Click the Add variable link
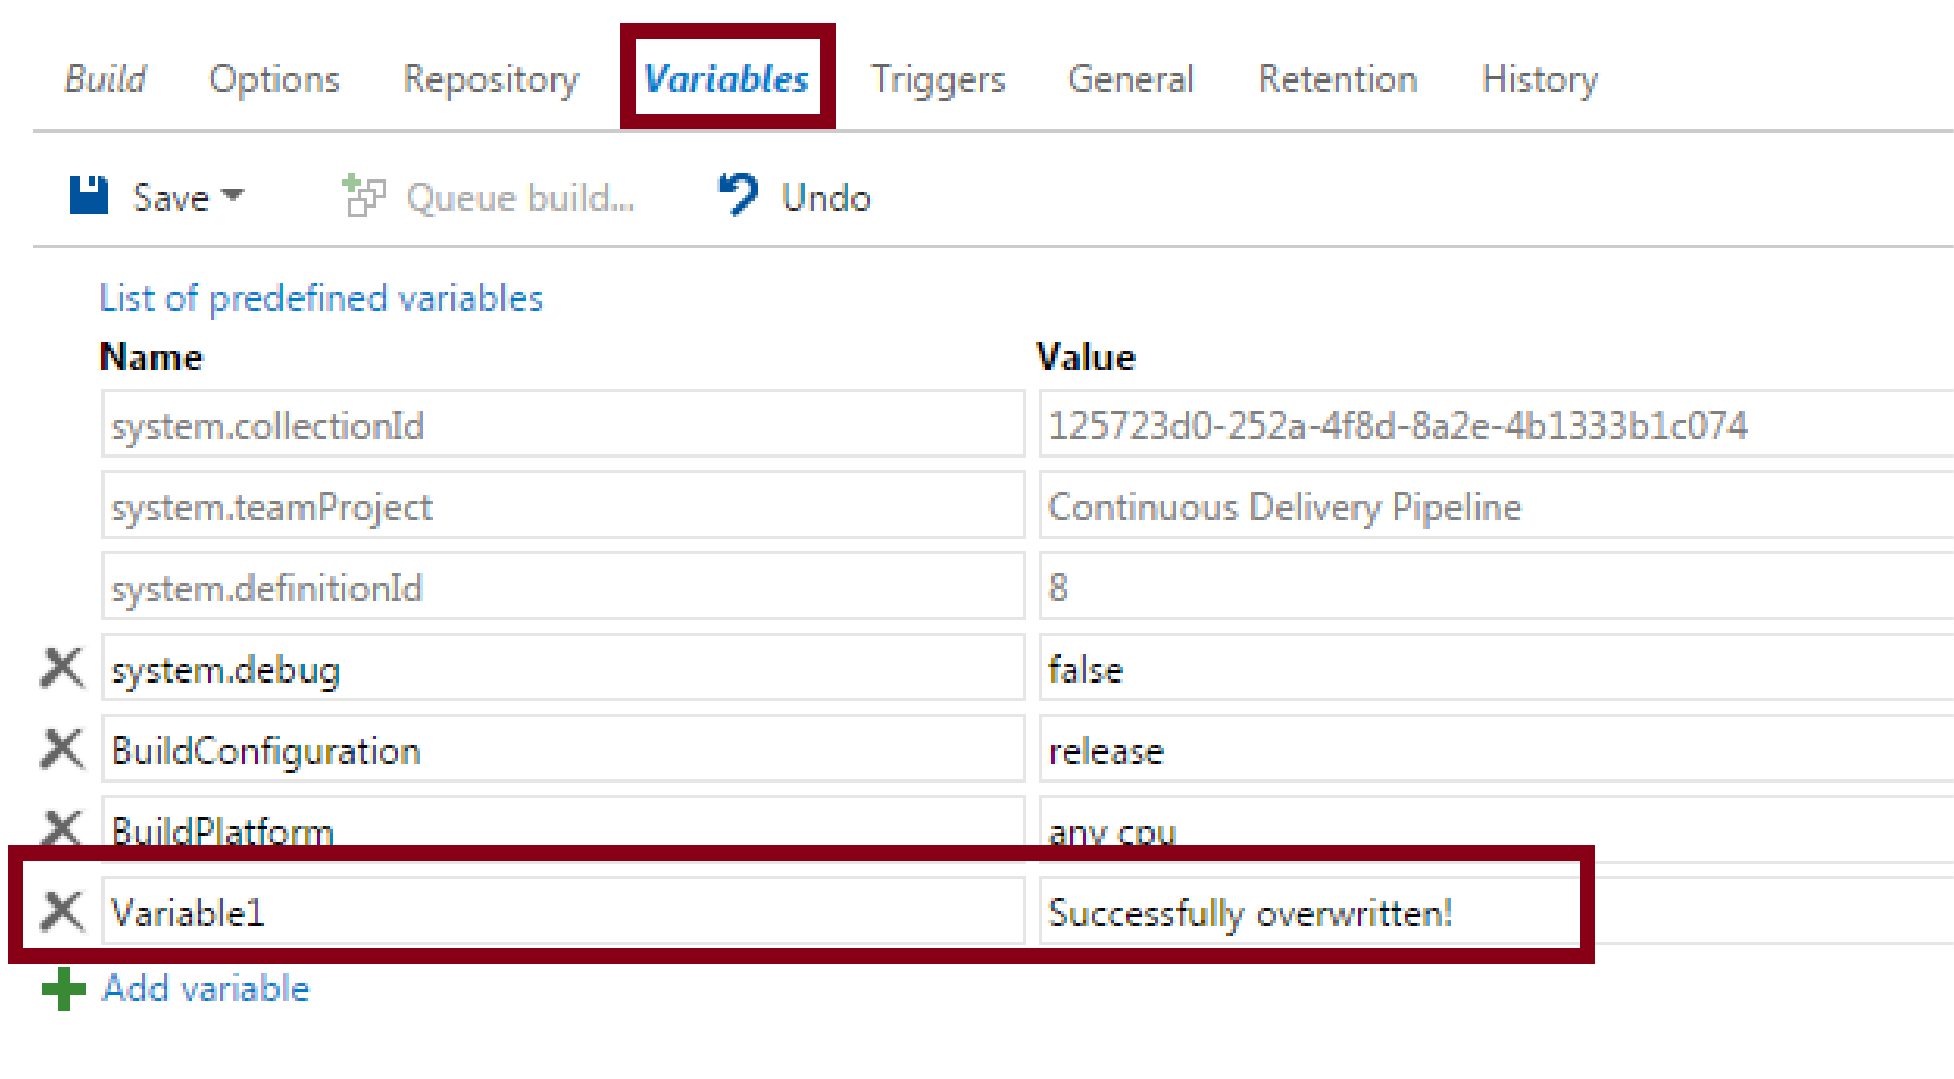The image size is (1954, 1079). coord(203,989)
